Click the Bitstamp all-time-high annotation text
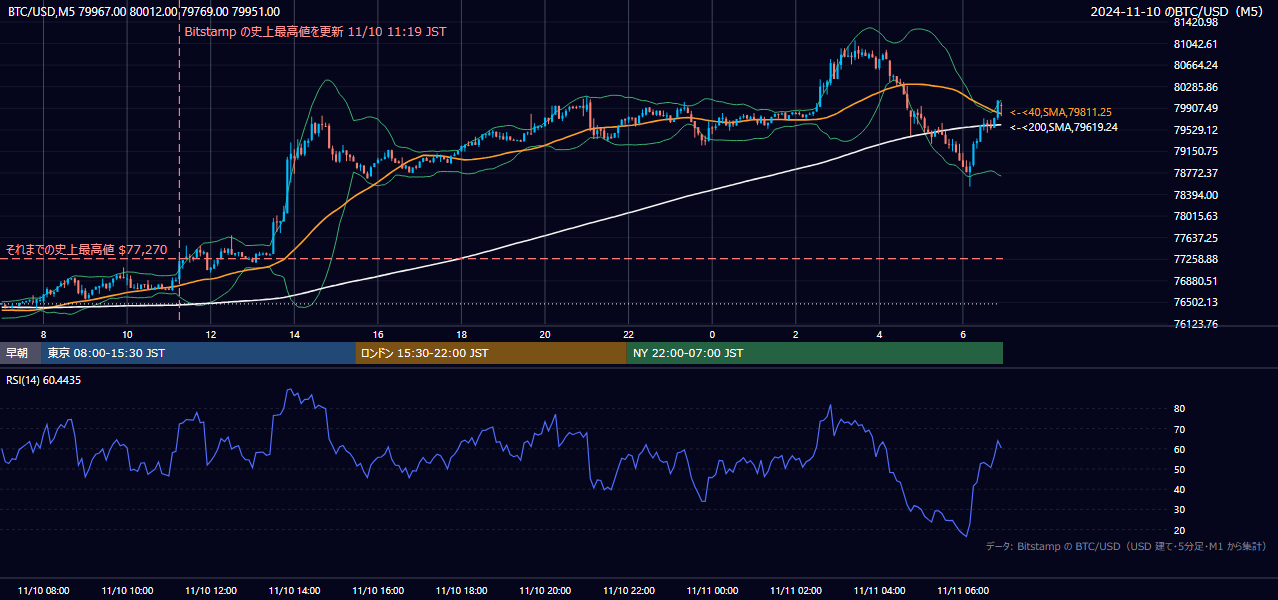Image resolution: width=1278 pixels, height=600 pixels. [x=316, y=32]
